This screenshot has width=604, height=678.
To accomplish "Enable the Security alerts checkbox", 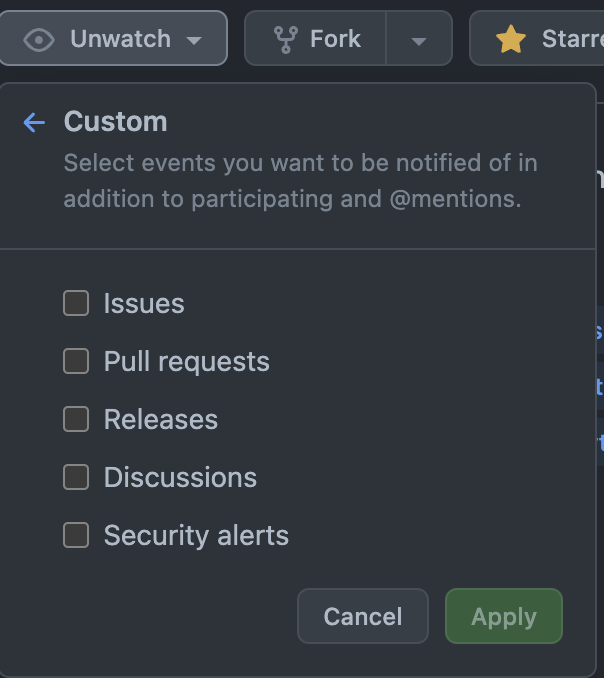I will [x=76, y=535].
